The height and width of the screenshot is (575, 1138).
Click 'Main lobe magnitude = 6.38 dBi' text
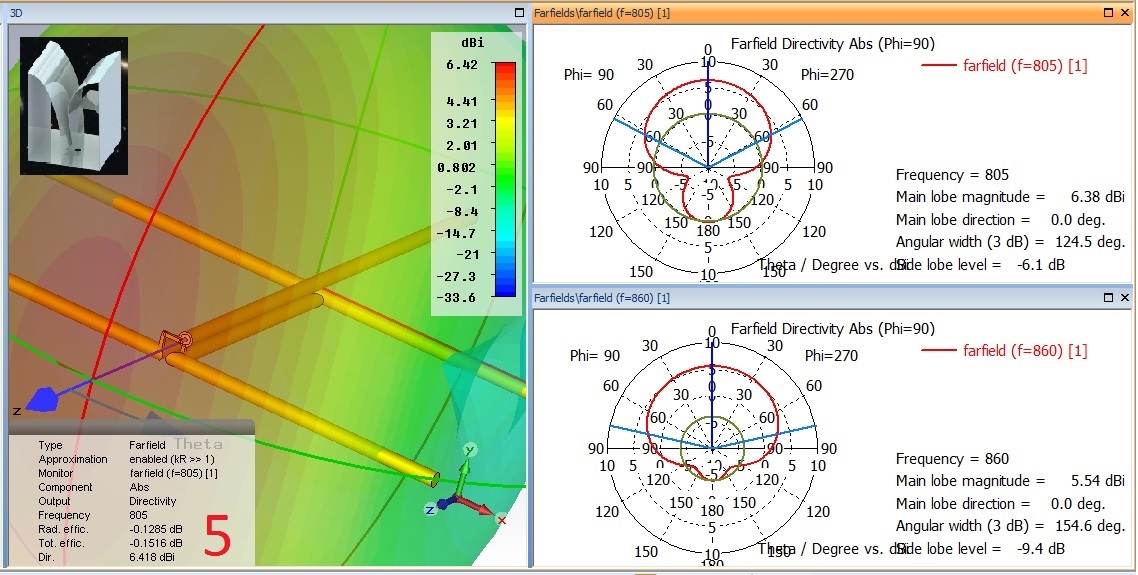[x=1010, y=197]
